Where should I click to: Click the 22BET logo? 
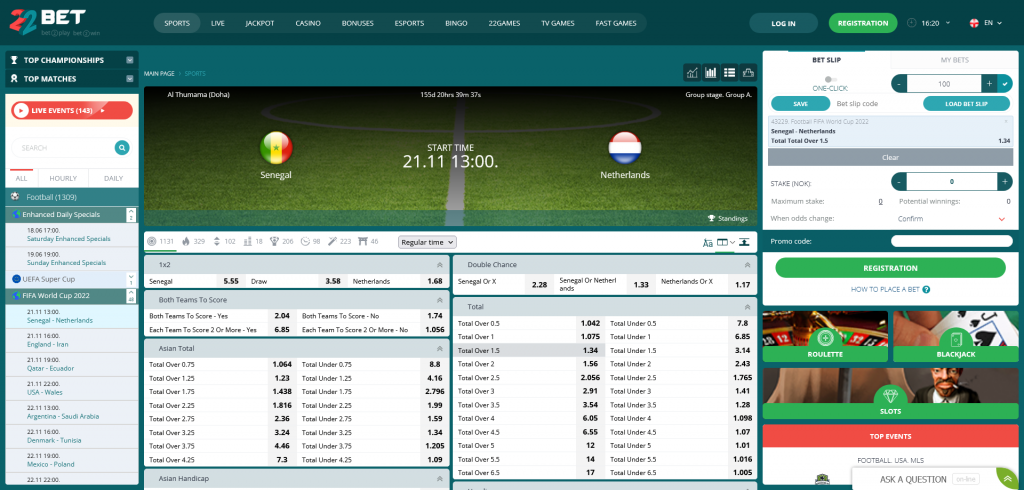55,22
